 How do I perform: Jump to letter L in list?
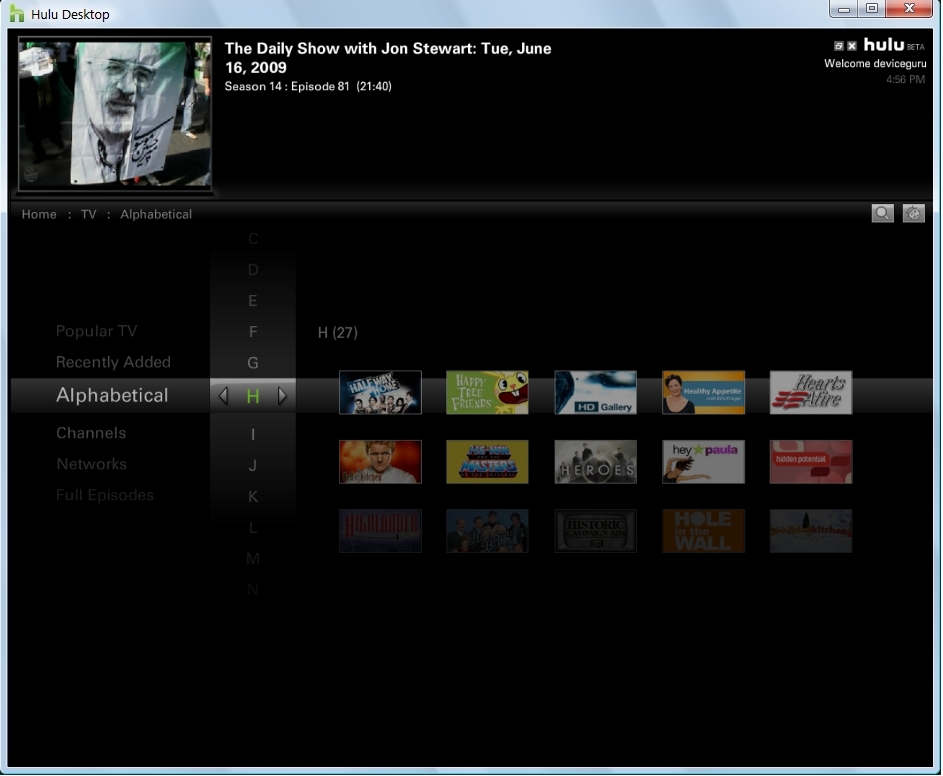[x=253, y=528]
